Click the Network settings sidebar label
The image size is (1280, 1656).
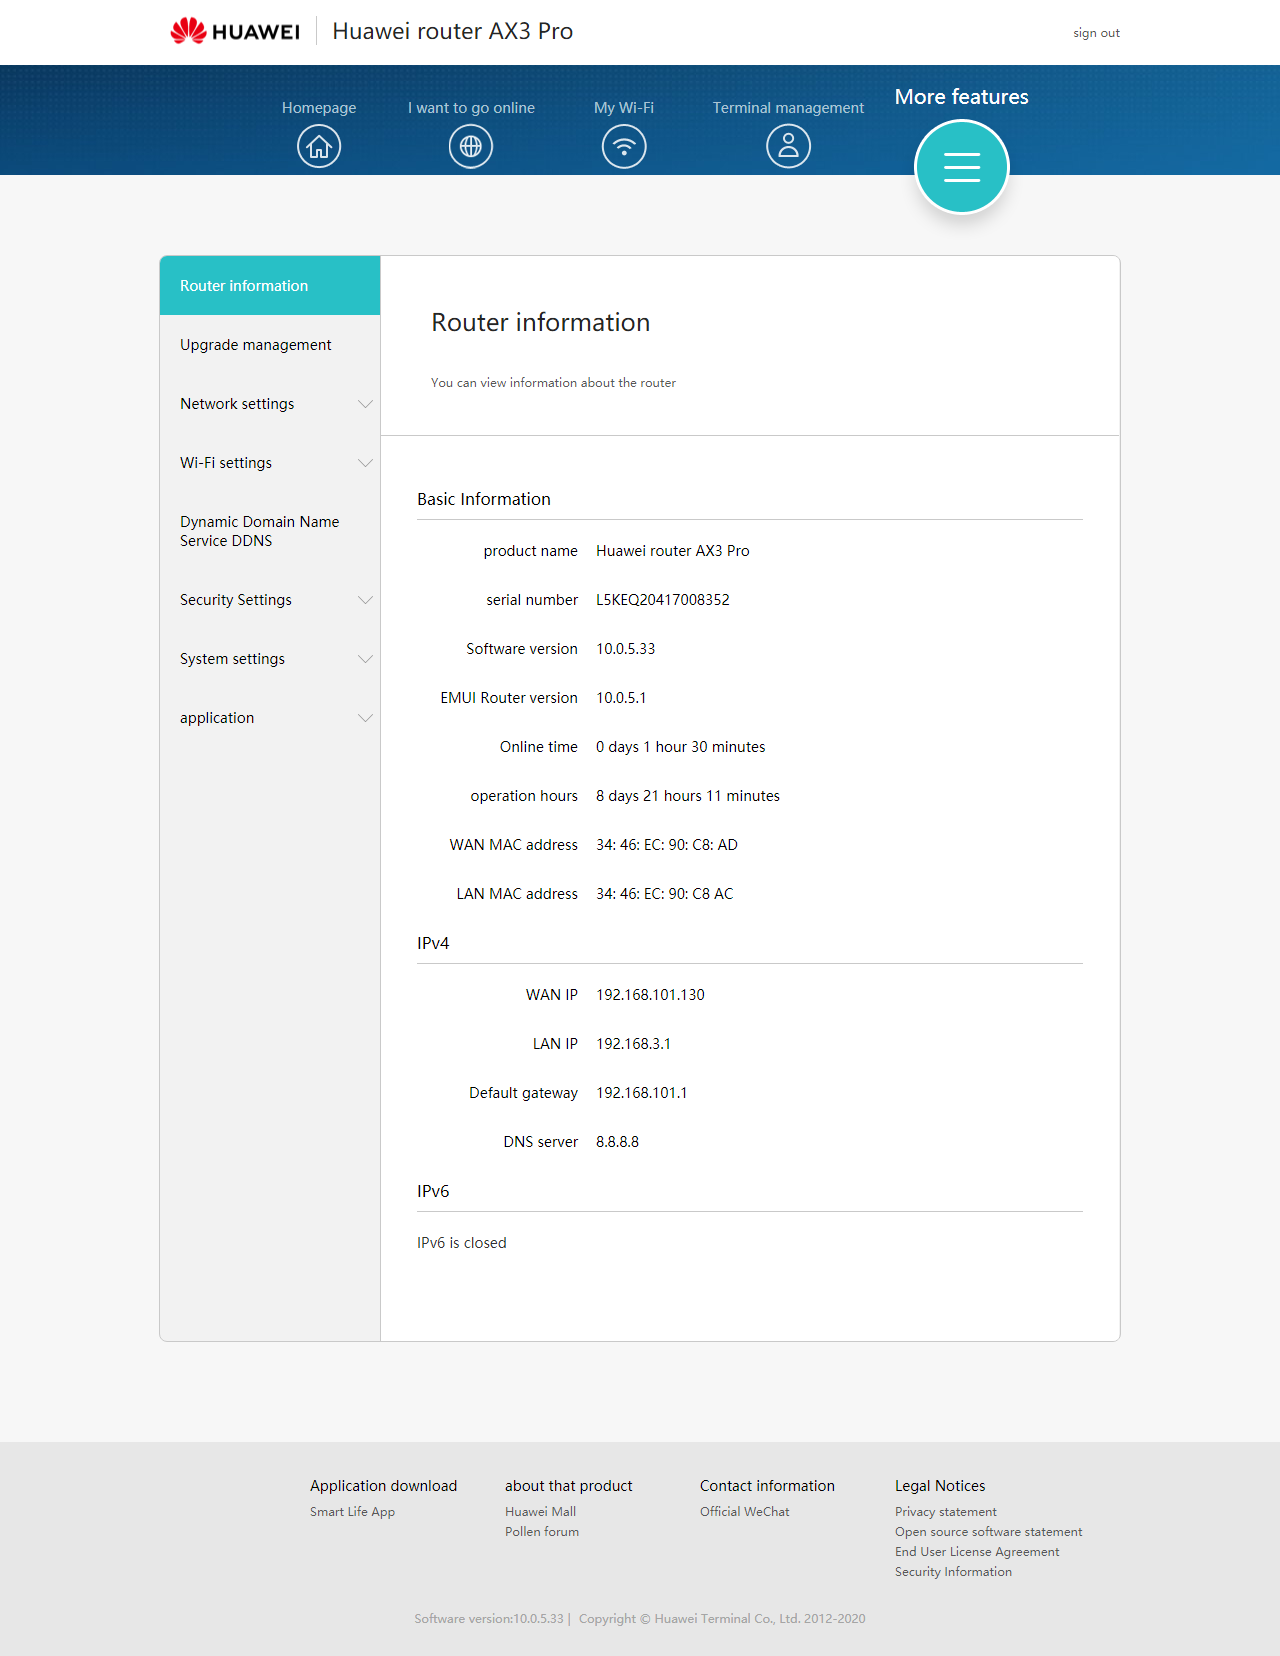pyautogui.click(x=237, y=404)
